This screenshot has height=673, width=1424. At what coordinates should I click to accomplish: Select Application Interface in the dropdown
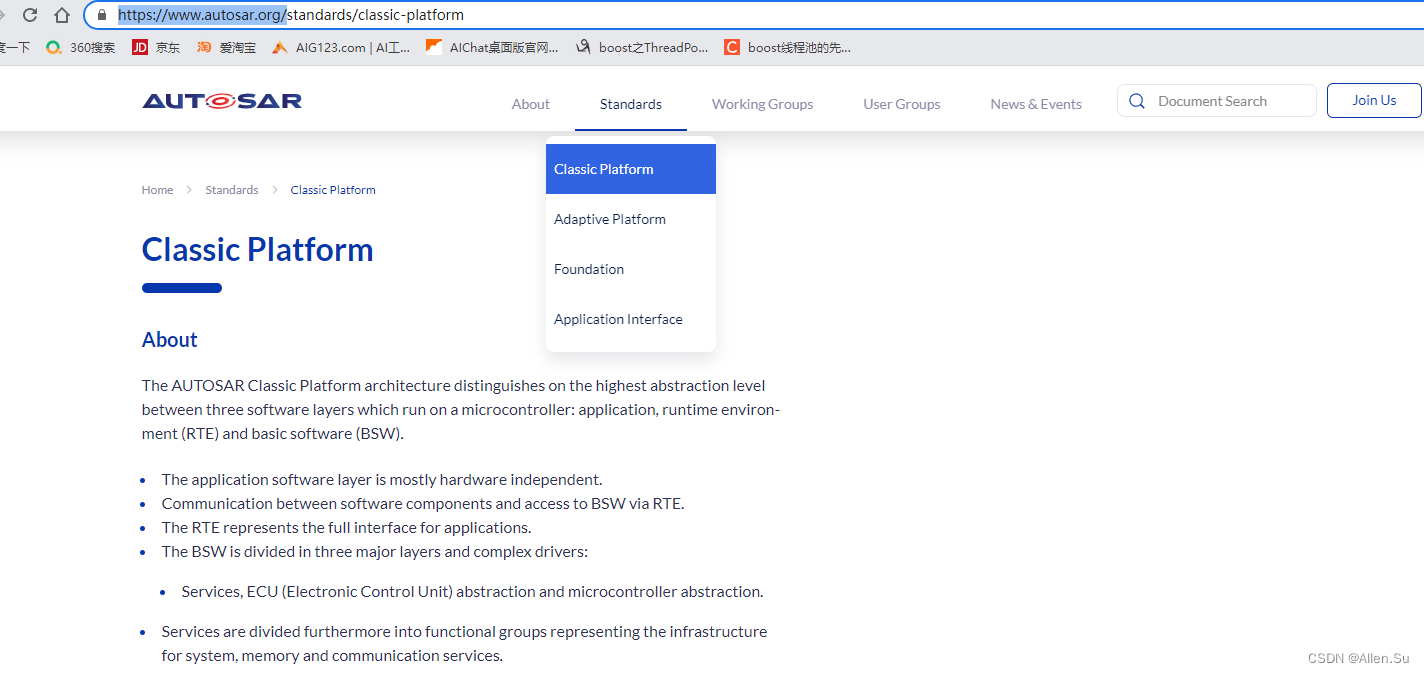pos(631,319)
